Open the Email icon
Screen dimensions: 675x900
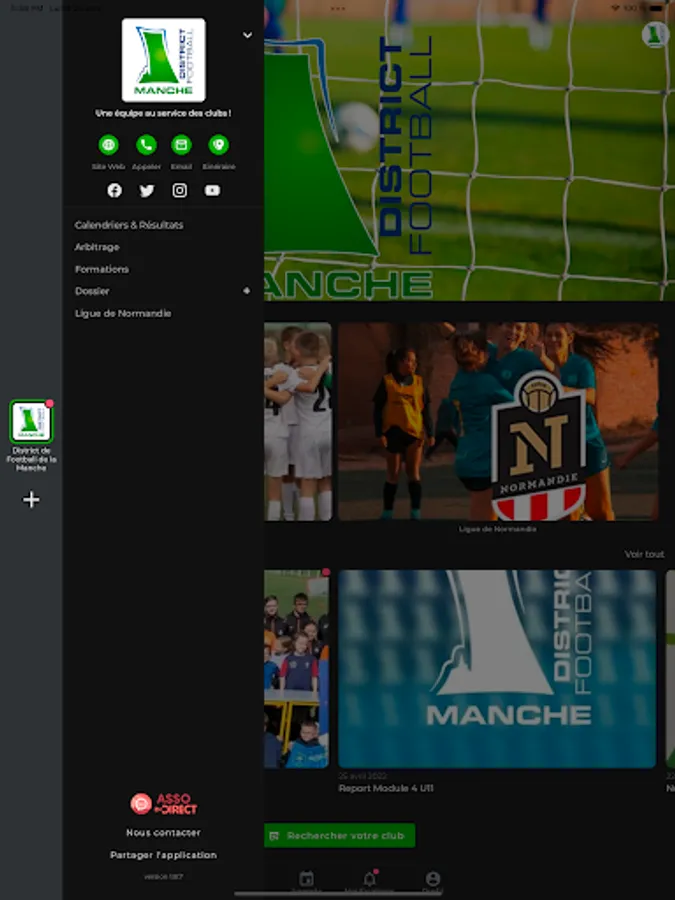tap(181, 145)
